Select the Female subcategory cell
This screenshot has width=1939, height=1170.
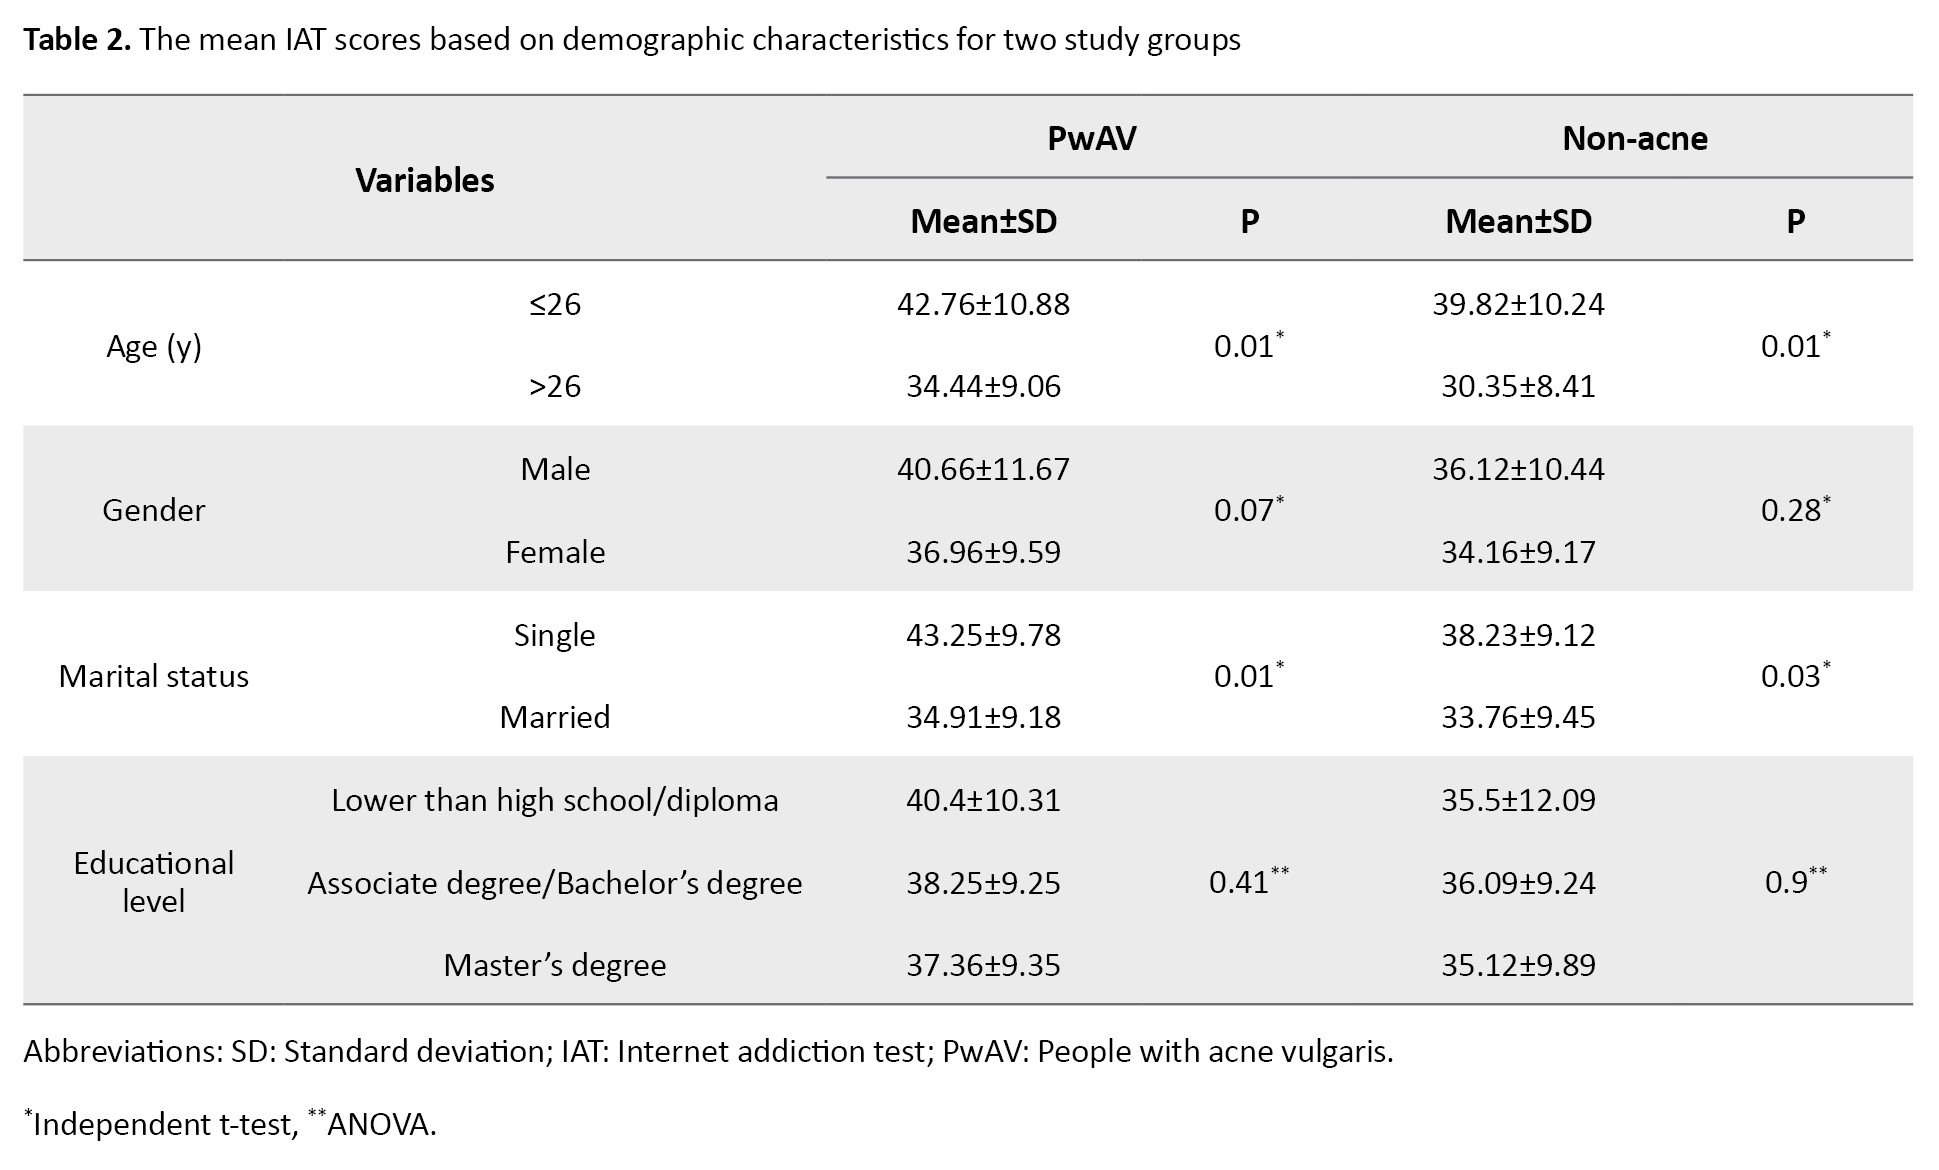[x=555, y=552]
